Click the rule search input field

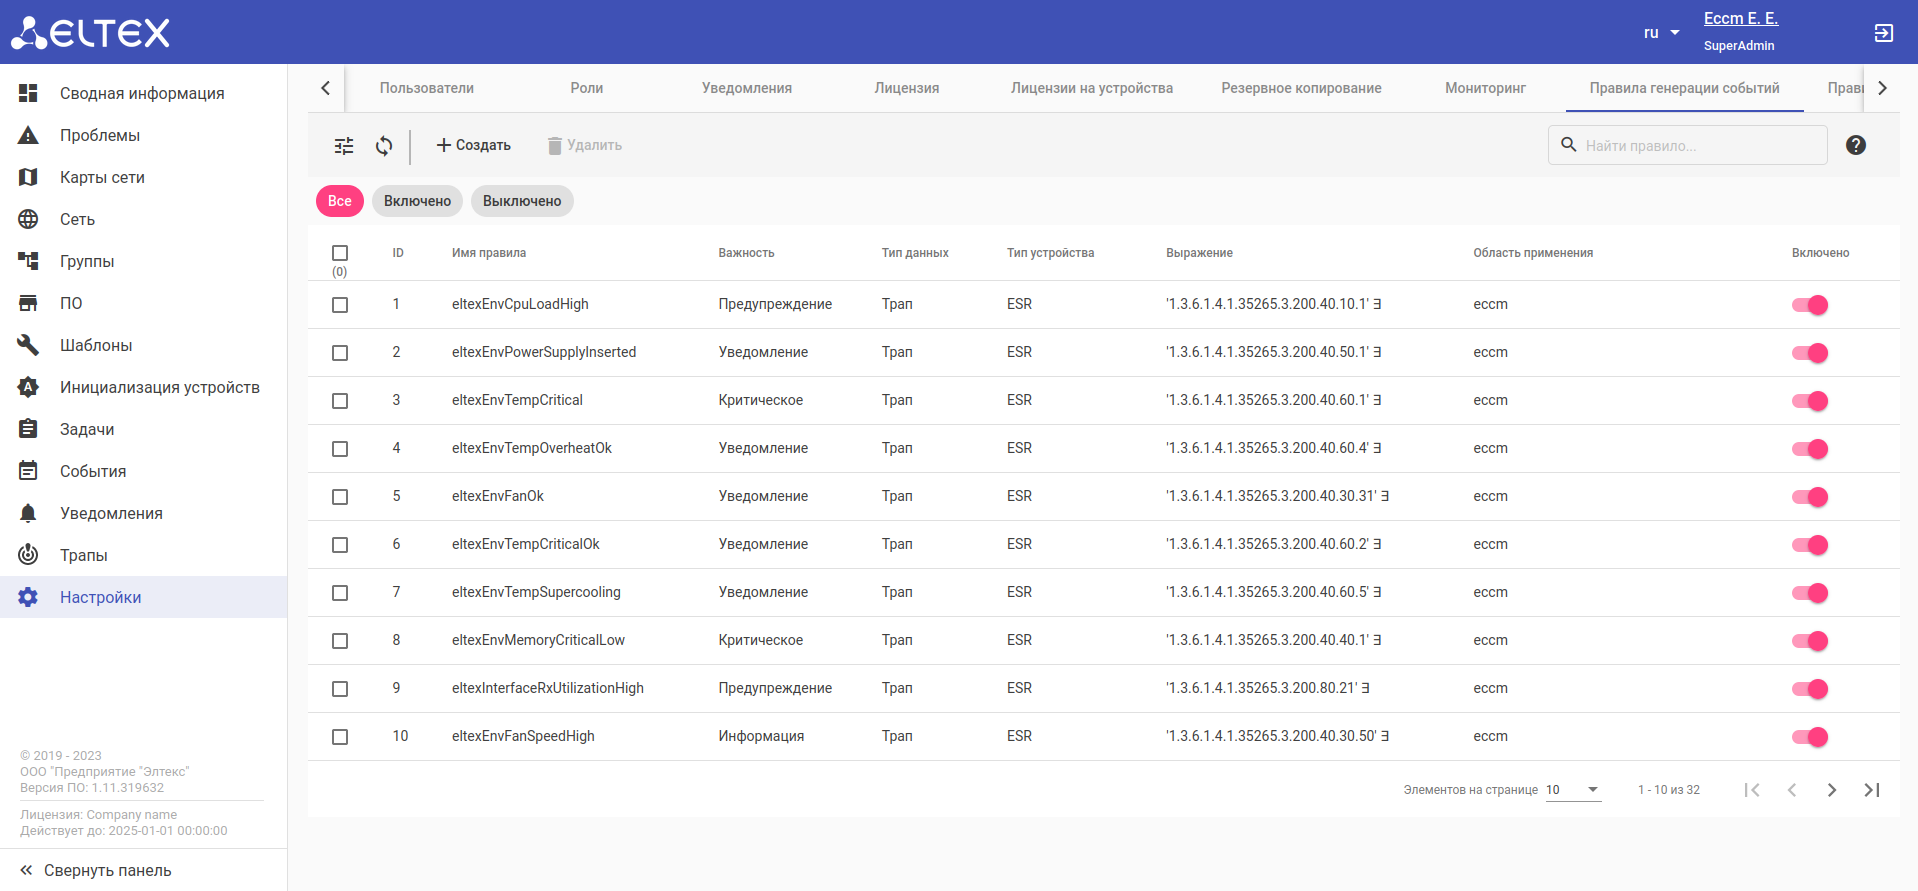pos(1700,146)
